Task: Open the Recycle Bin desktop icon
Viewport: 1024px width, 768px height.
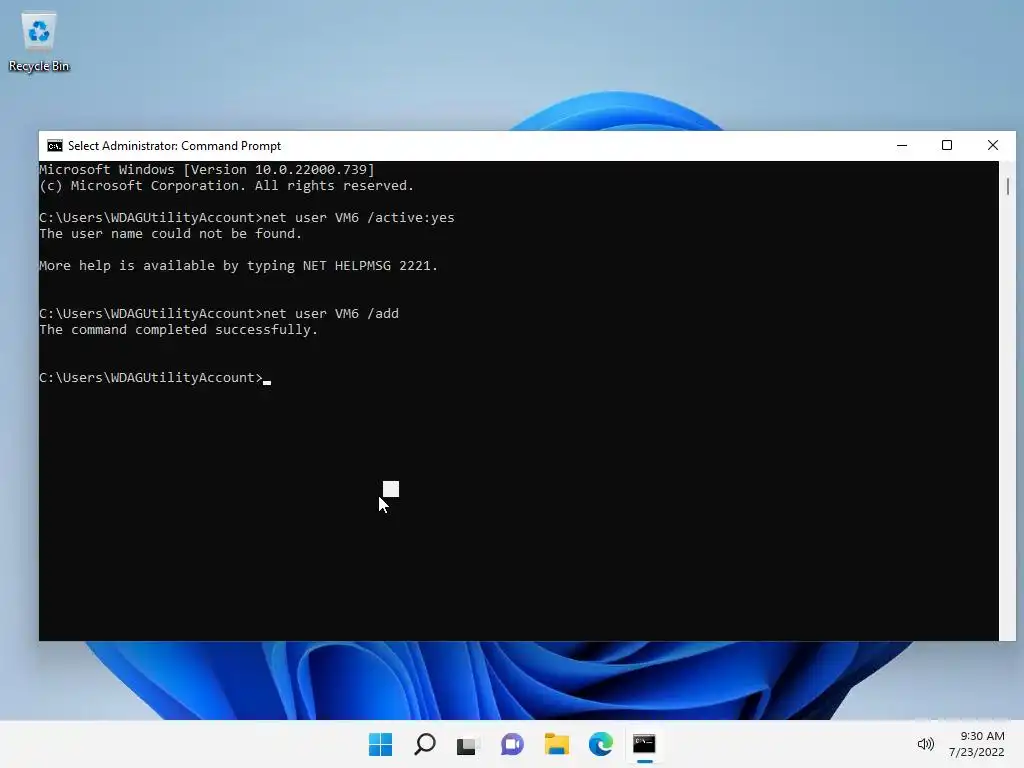Action: (39, 42)
